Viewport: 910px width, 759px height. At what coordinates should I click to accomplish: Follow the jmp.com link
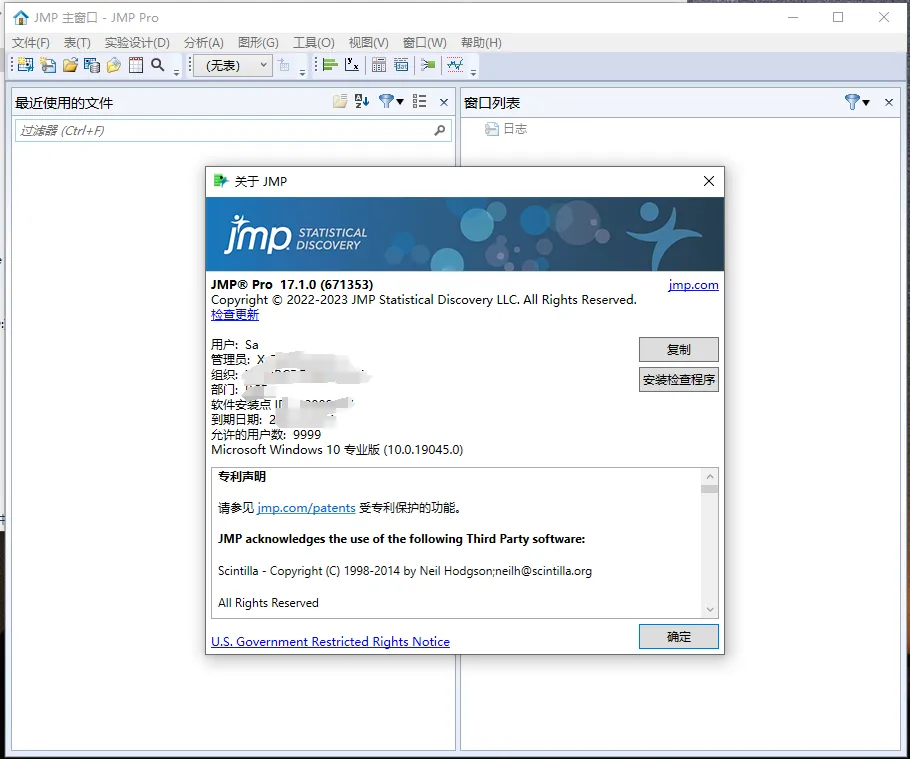coord(693,285)
